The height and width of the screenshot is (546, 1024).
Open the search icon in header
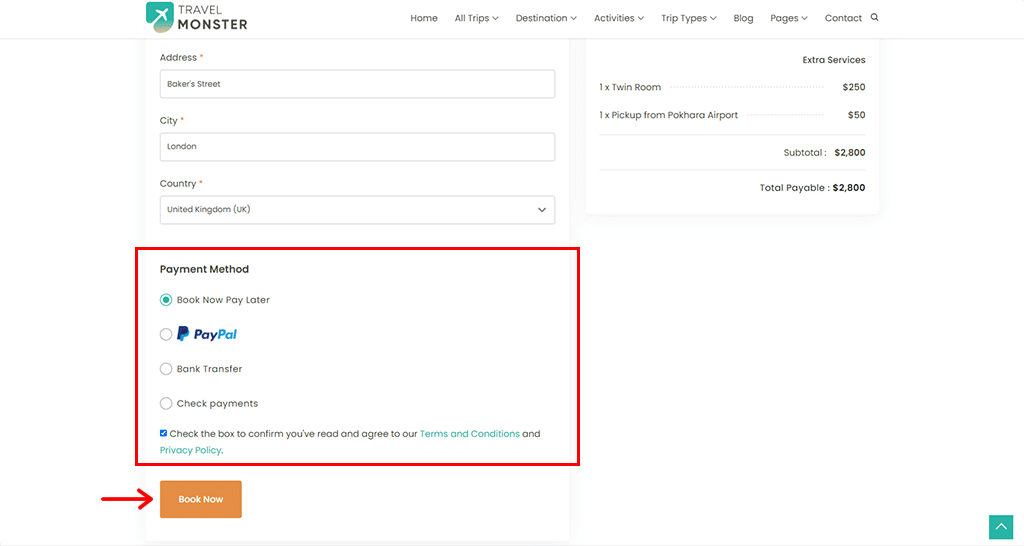(x=874, y=18)
